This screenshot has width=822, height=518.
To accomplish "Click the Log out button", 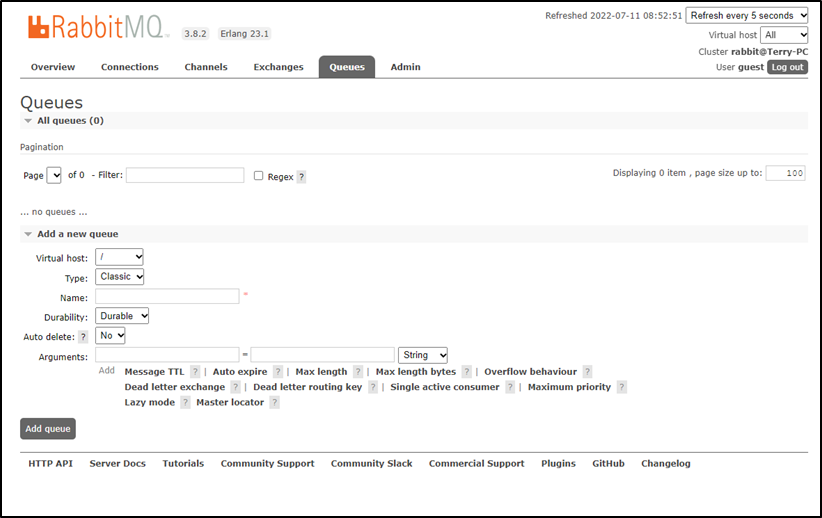I will pos(787,67).
